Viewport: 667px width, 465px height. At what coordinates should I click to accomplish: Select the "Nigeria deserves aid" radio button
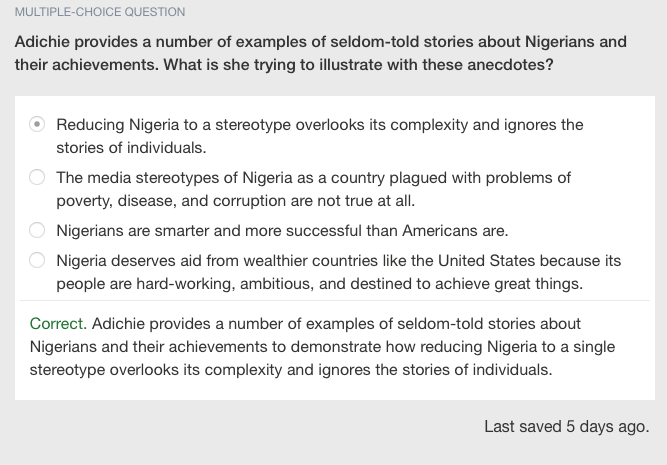coord(37,260)
